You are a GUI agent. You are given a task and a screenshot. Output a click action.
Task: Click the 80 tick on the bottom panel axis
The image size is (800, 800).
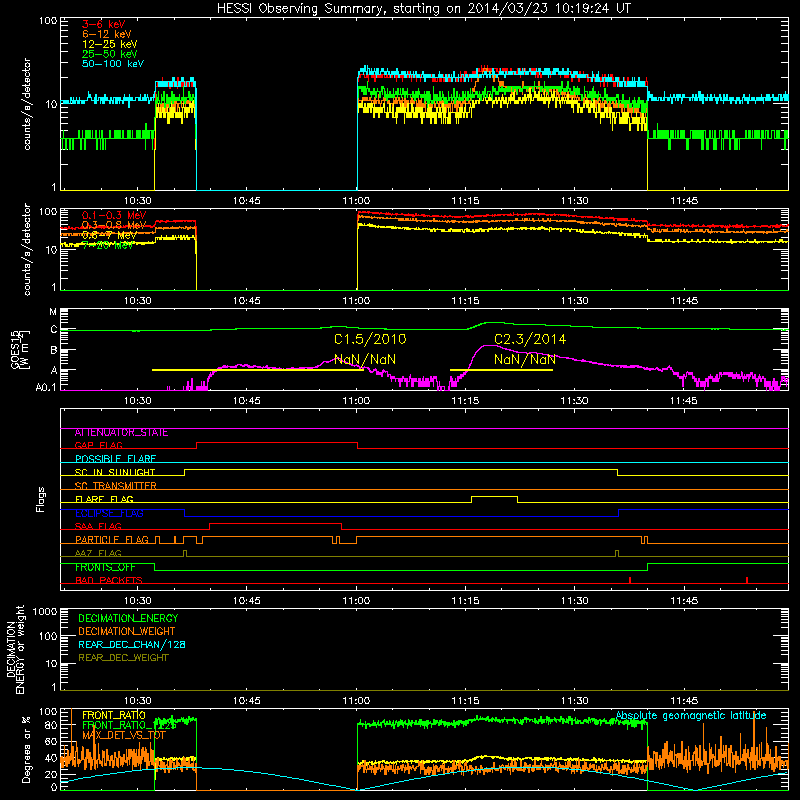(51, 725)
